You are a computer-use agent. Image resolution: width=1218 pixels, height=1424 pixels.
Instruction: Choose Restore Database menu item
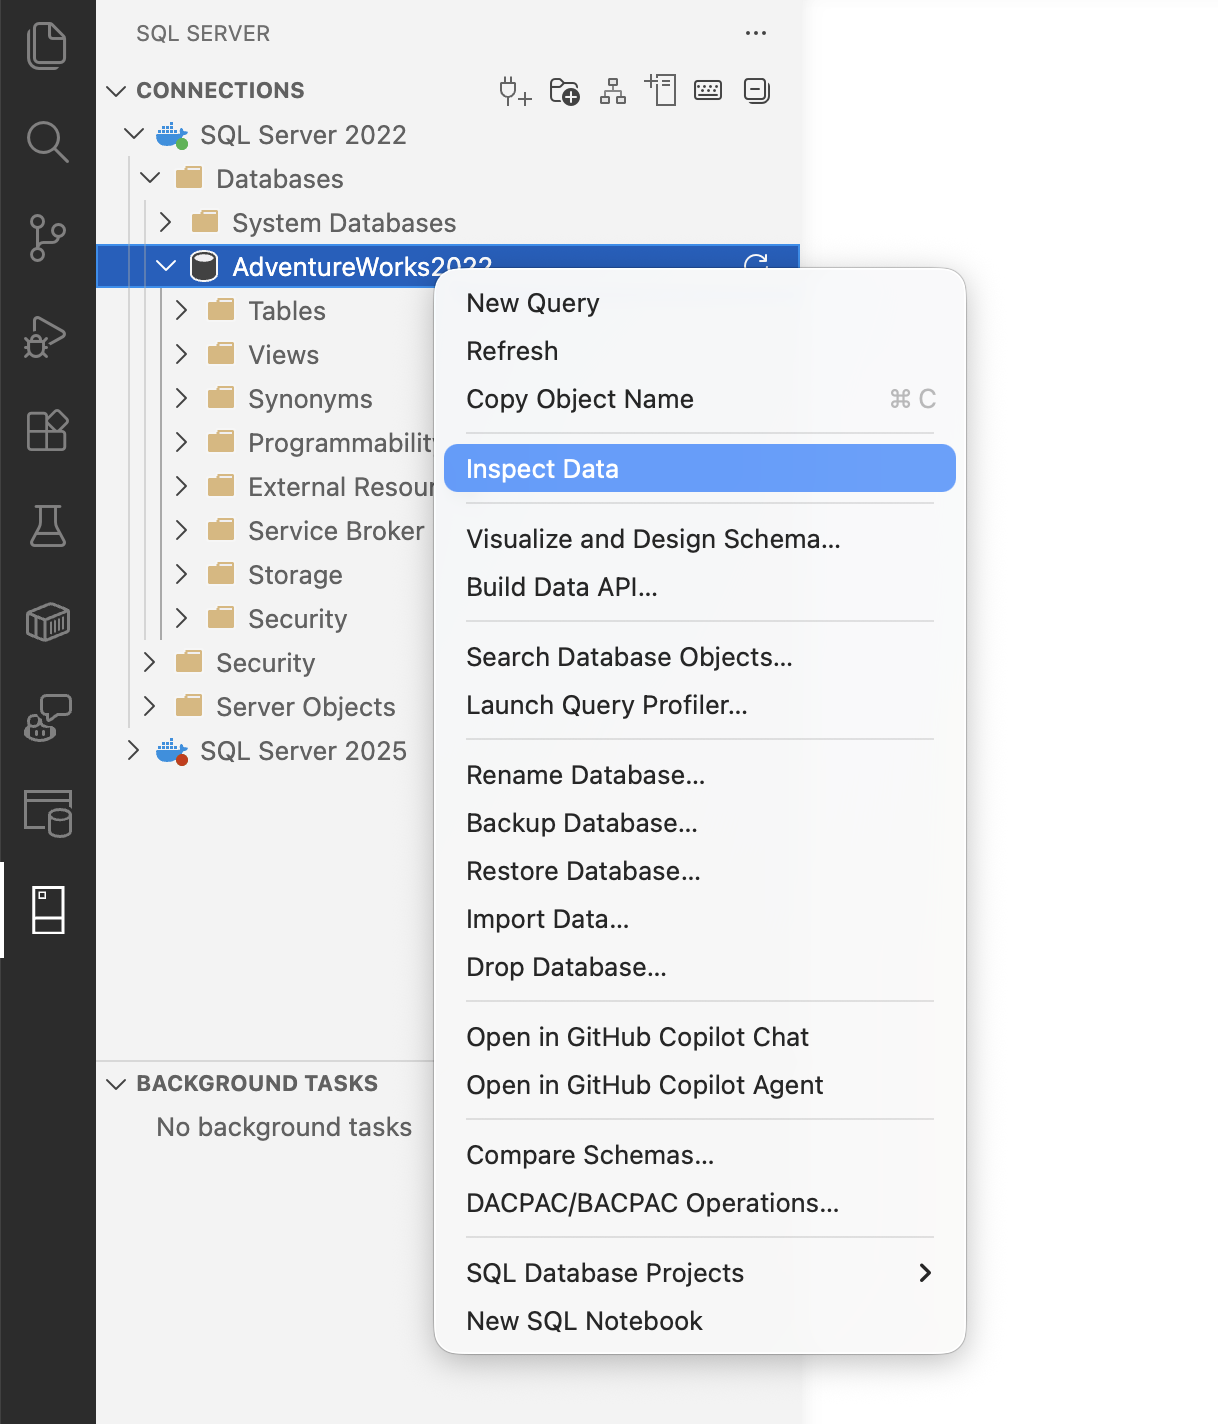pyautogui.click(x=699, y=871)
